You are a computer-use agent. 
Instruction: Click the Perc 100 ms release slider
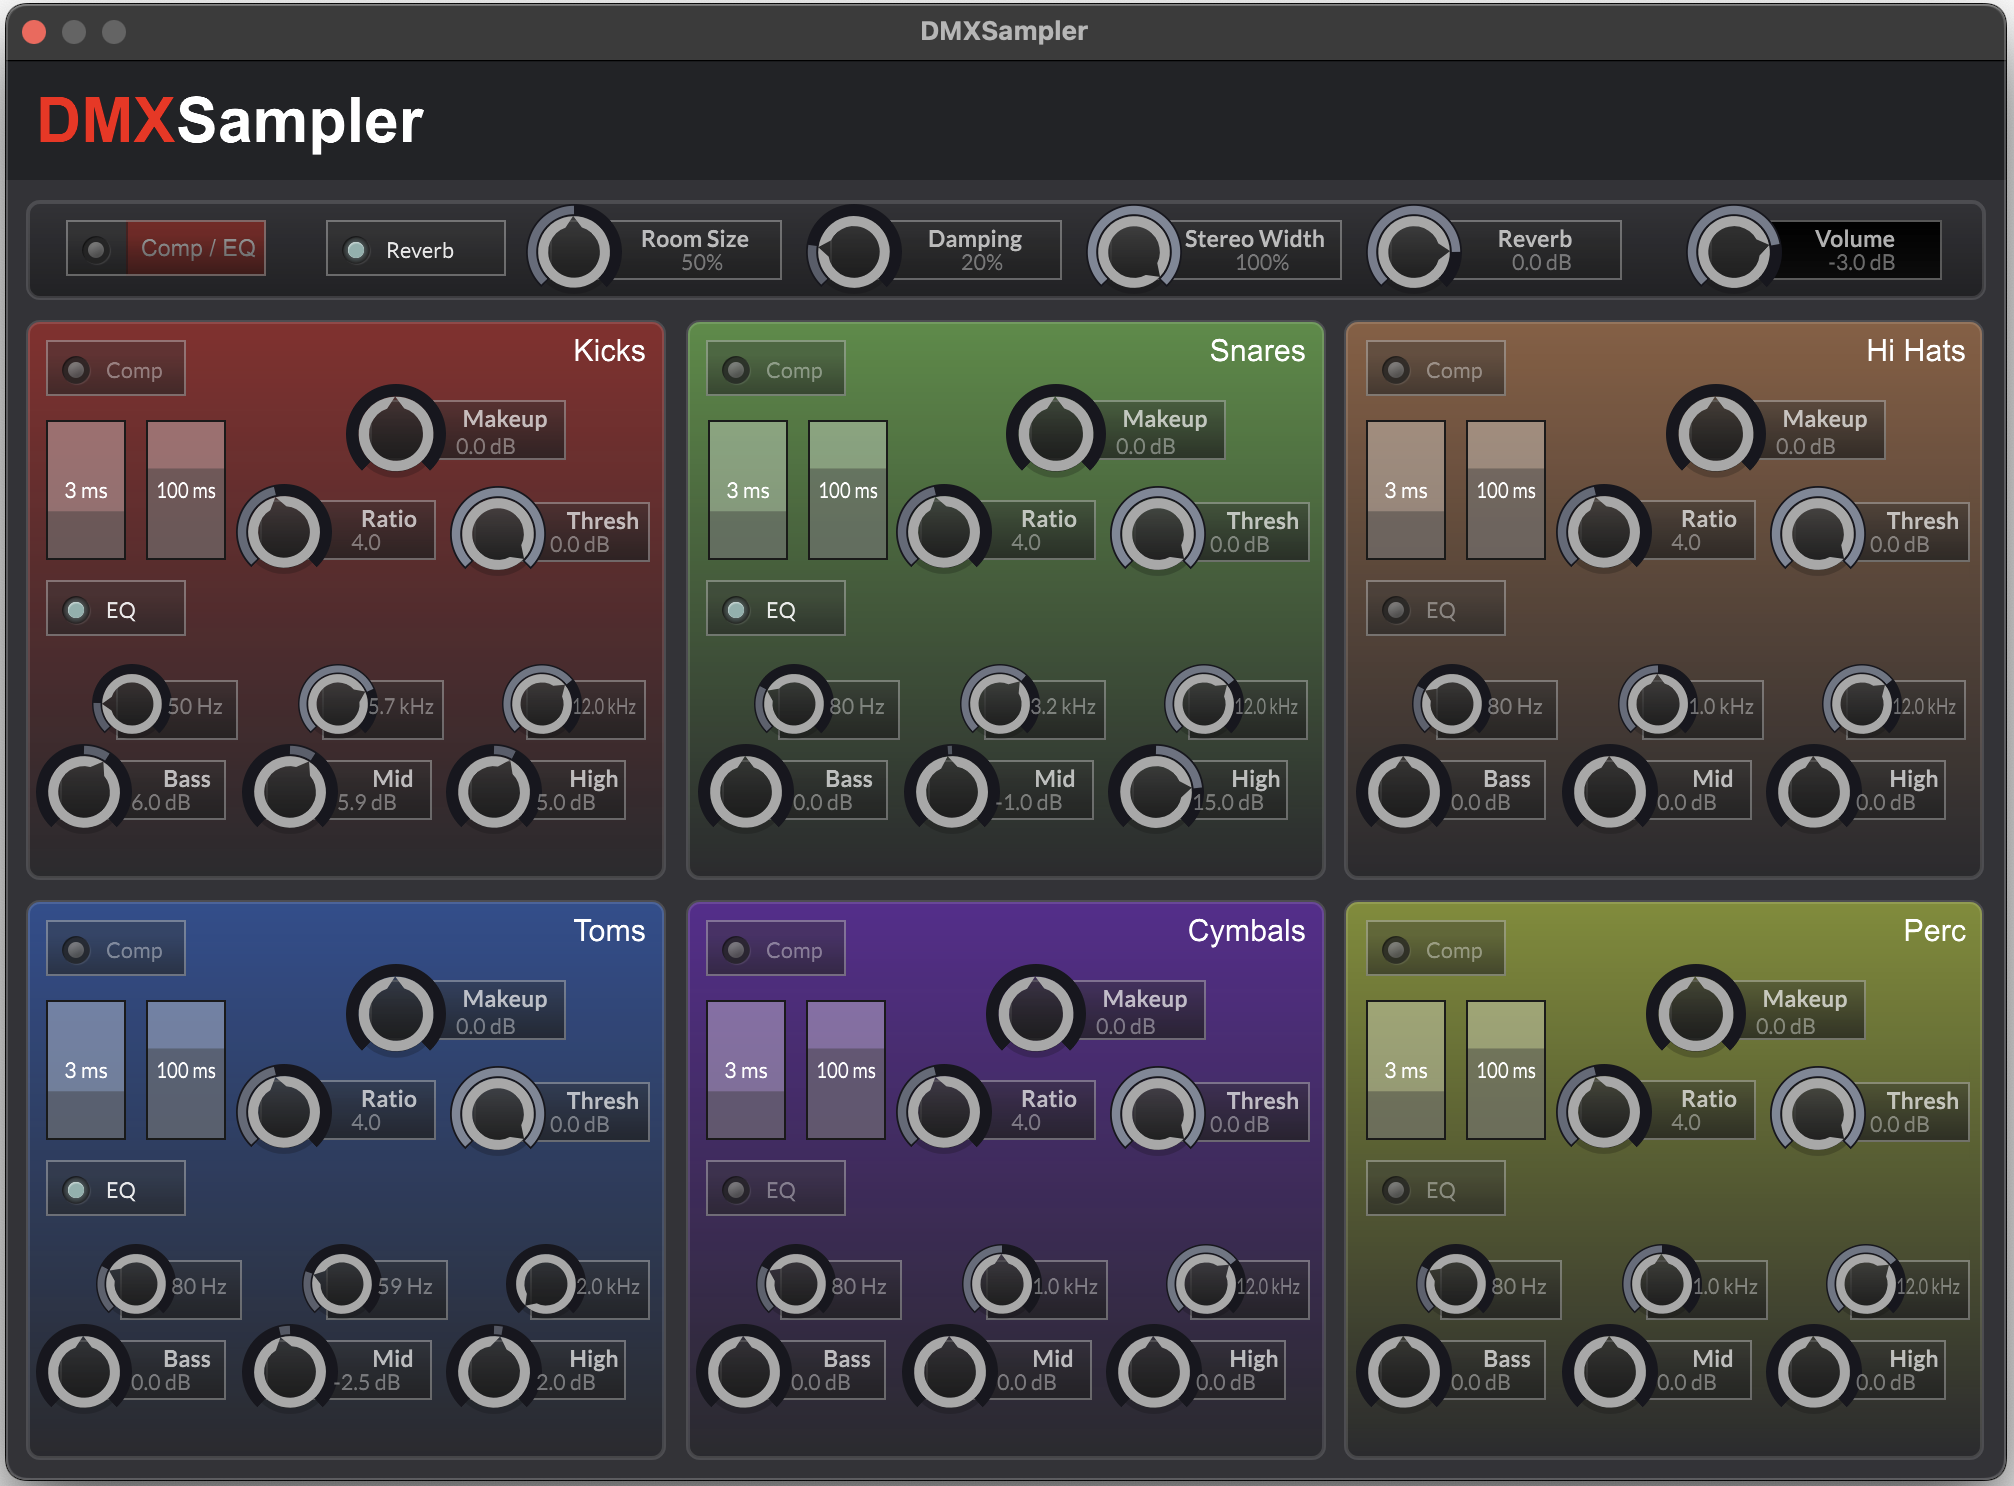(1506, 1070)
